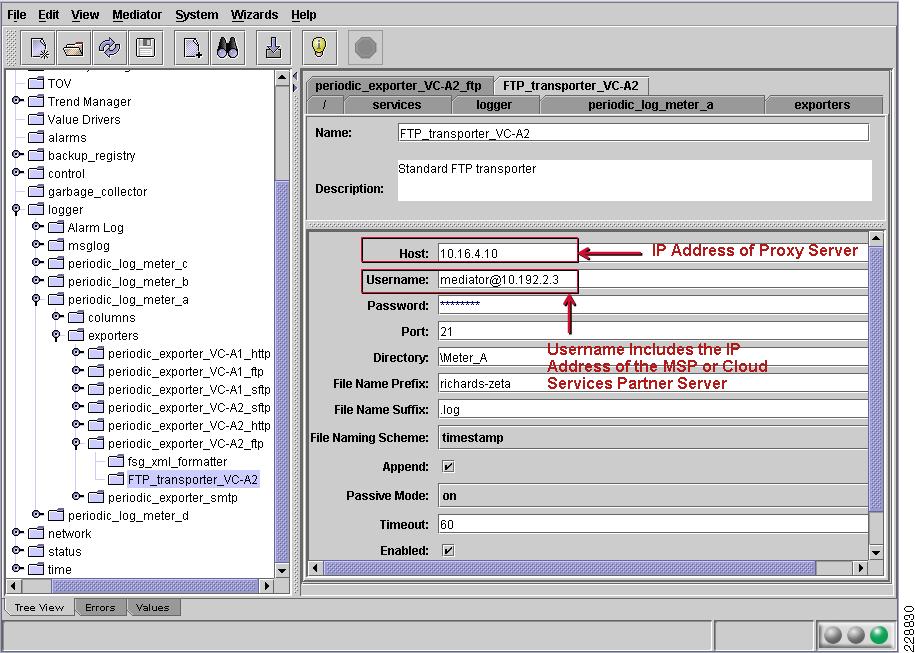Toggle the Append checkbox
915x653 pixels.
pos(448,467)
